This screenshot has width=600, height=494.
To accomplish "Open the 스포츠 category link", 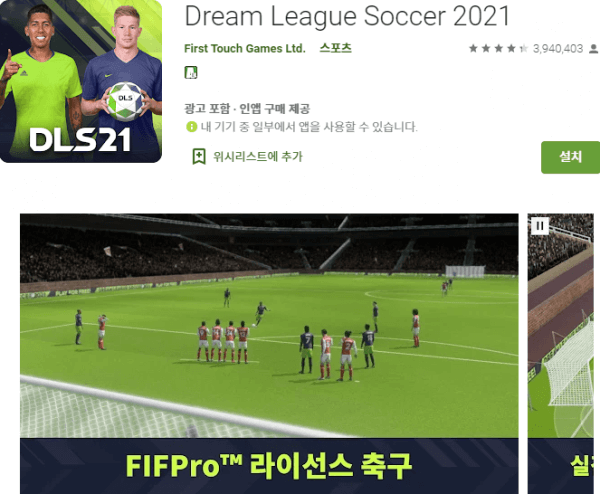I will [x=336, y=48].
